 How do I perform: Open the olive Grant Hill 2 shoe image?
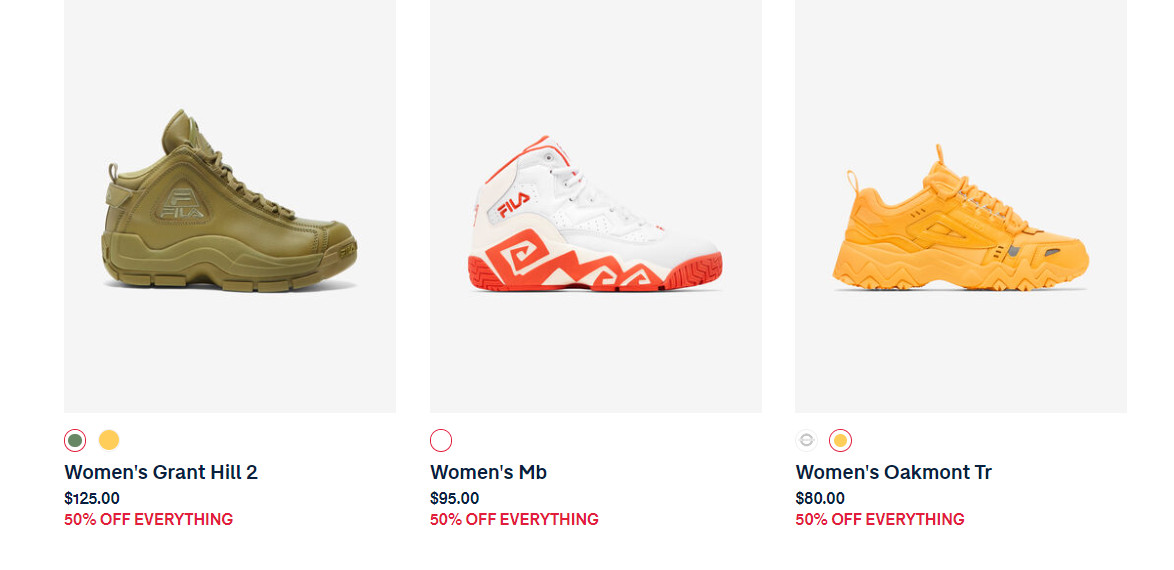coord(230,206)
